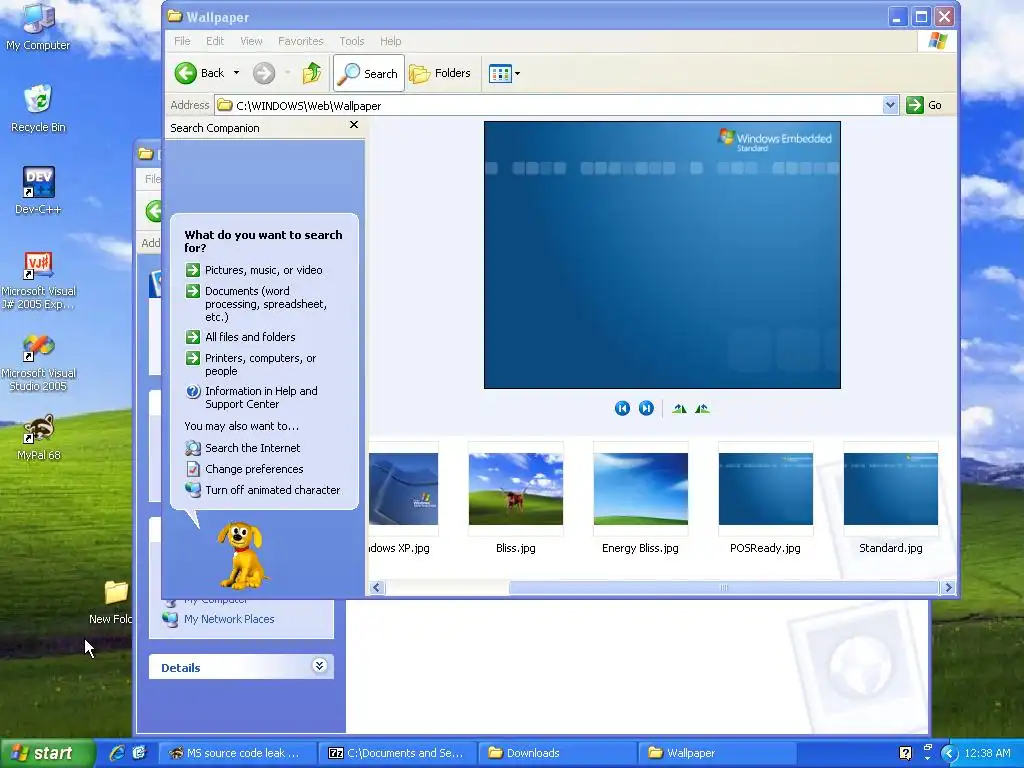Close the Search Companion pane
Image resolution: width=1024 pixels, height=768 pixels.
[x=354, y=125]
